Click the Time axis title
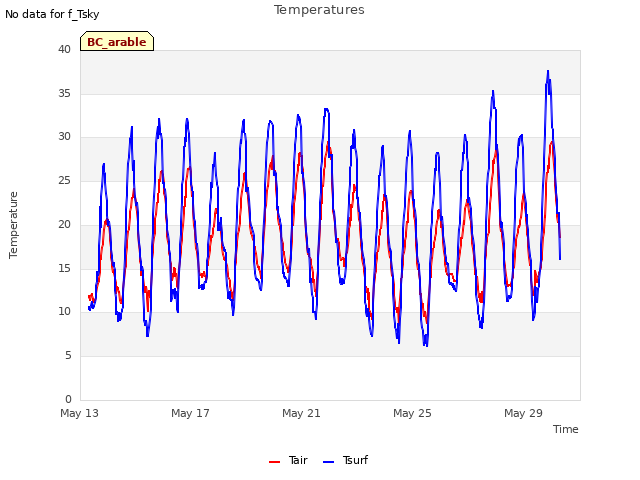This screenshot has height=480, width=640. [x=566, y=429]
